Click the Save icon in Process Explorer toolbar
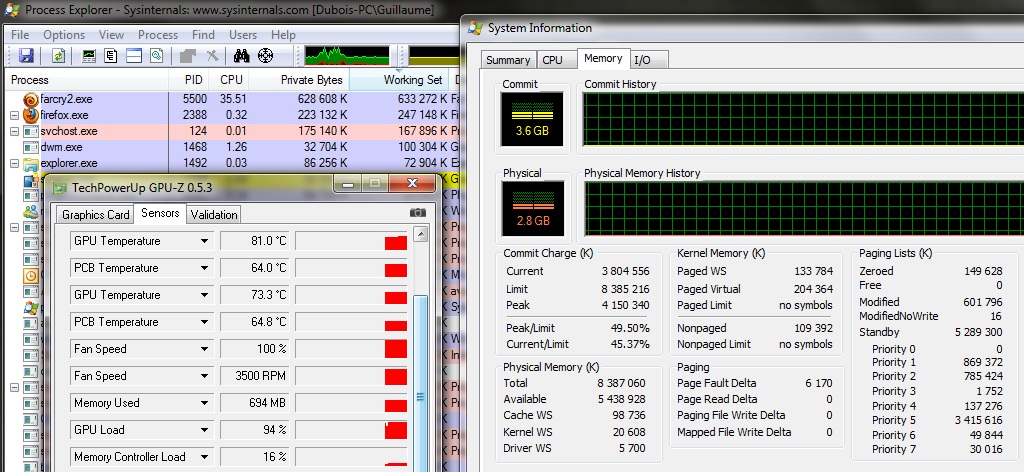Screen dimensions: 1024x472 click(26, 56)
